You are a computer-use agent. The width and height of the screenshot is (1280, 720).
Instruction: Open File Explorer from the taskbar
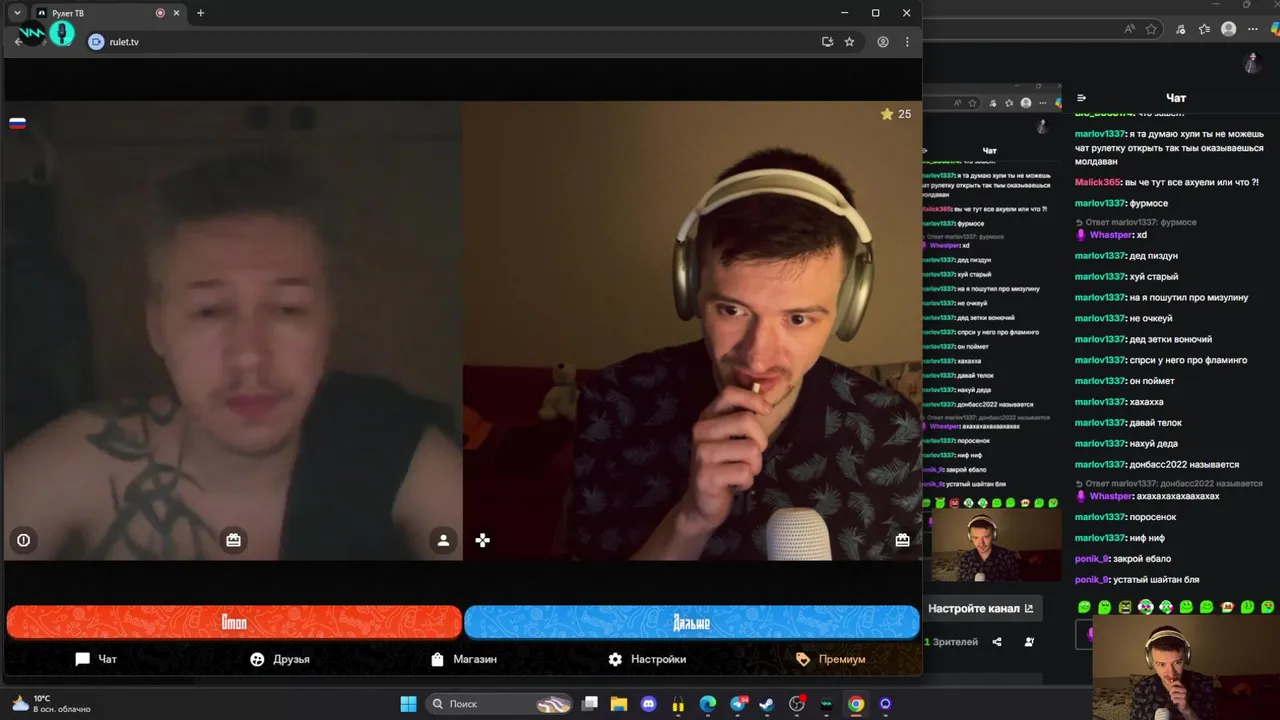coord(619,704)
